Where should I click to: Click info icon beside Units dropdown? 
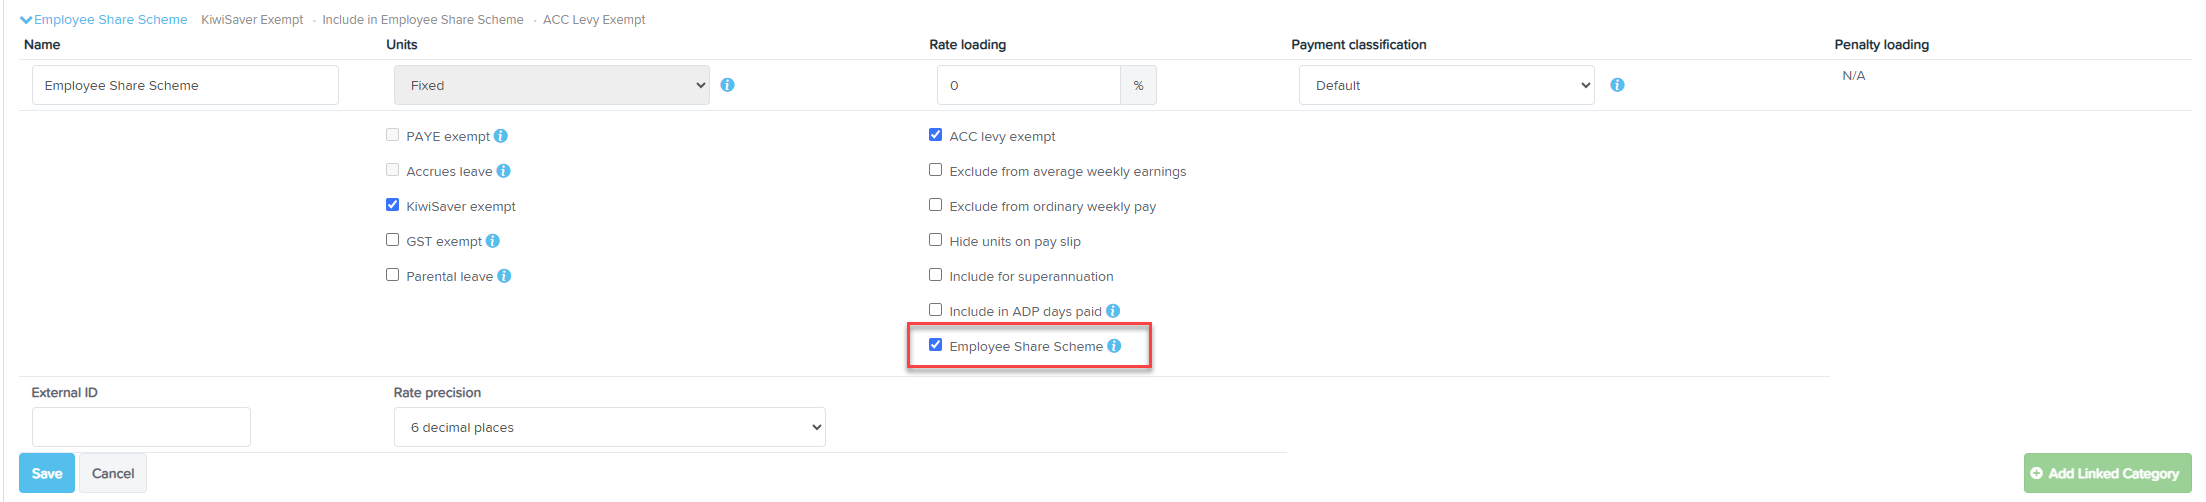tap(728, 85)
